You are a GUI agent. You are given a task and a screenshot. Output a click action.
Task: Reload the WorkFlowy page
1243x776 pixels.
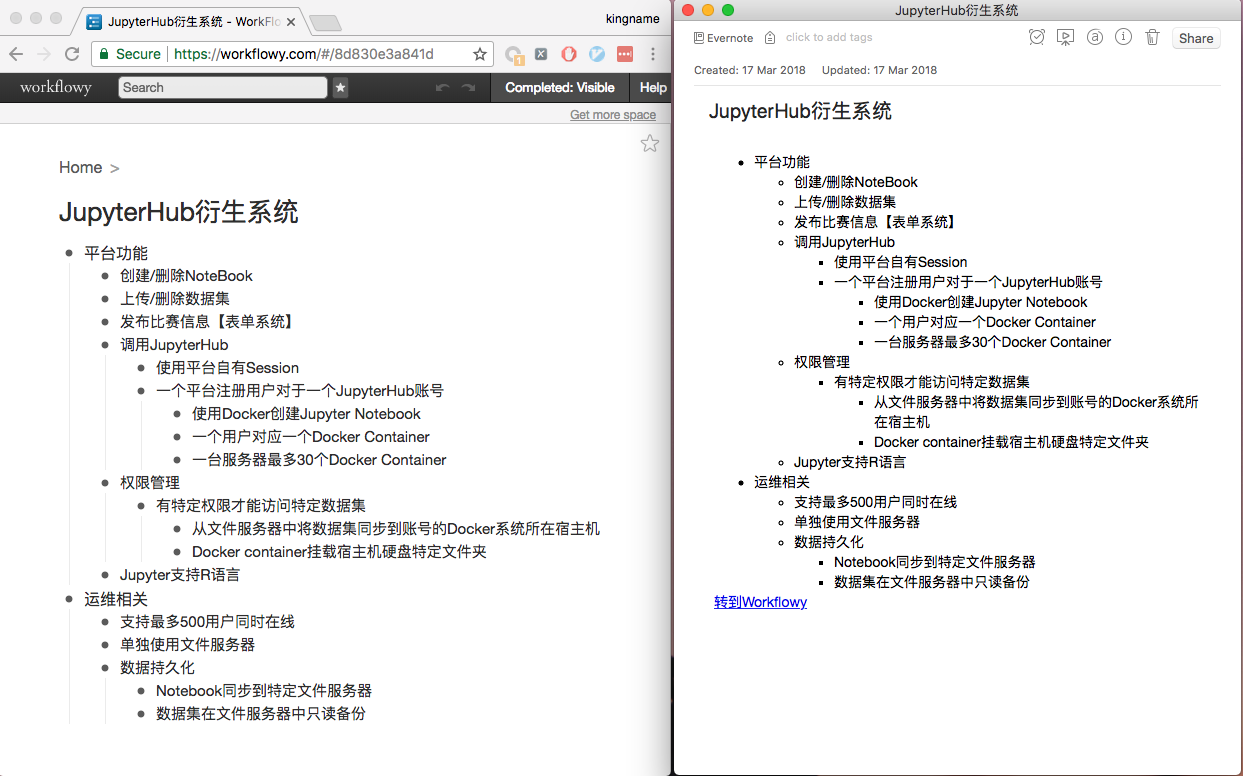(72, 54)
